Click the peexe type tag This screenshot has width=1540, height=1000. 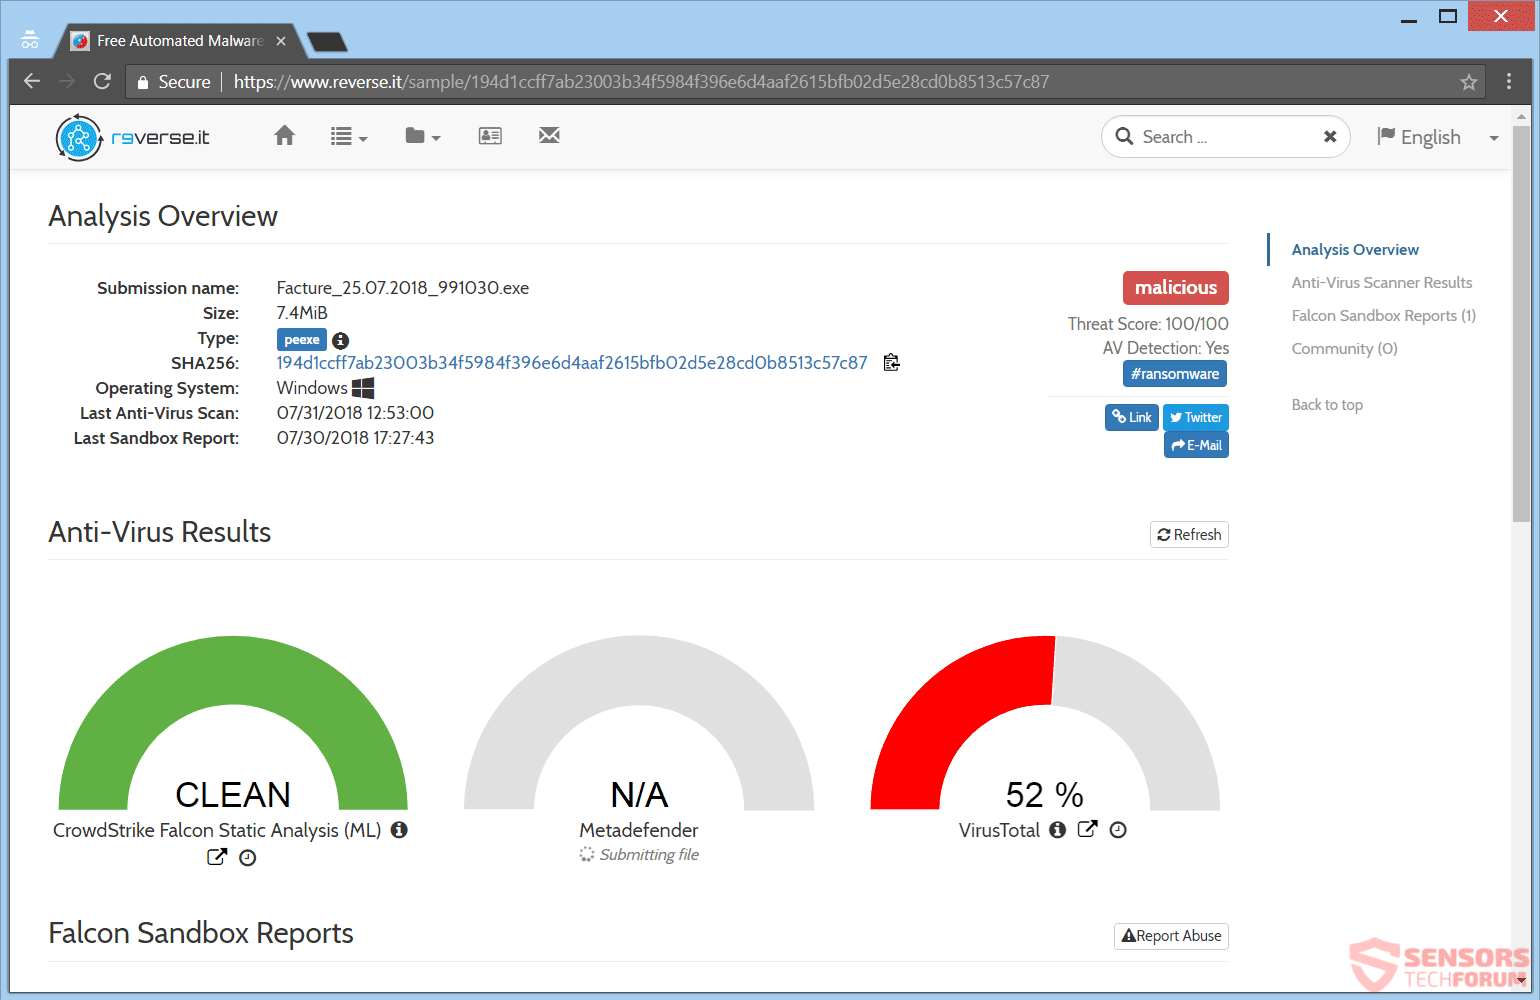[302, 340]
